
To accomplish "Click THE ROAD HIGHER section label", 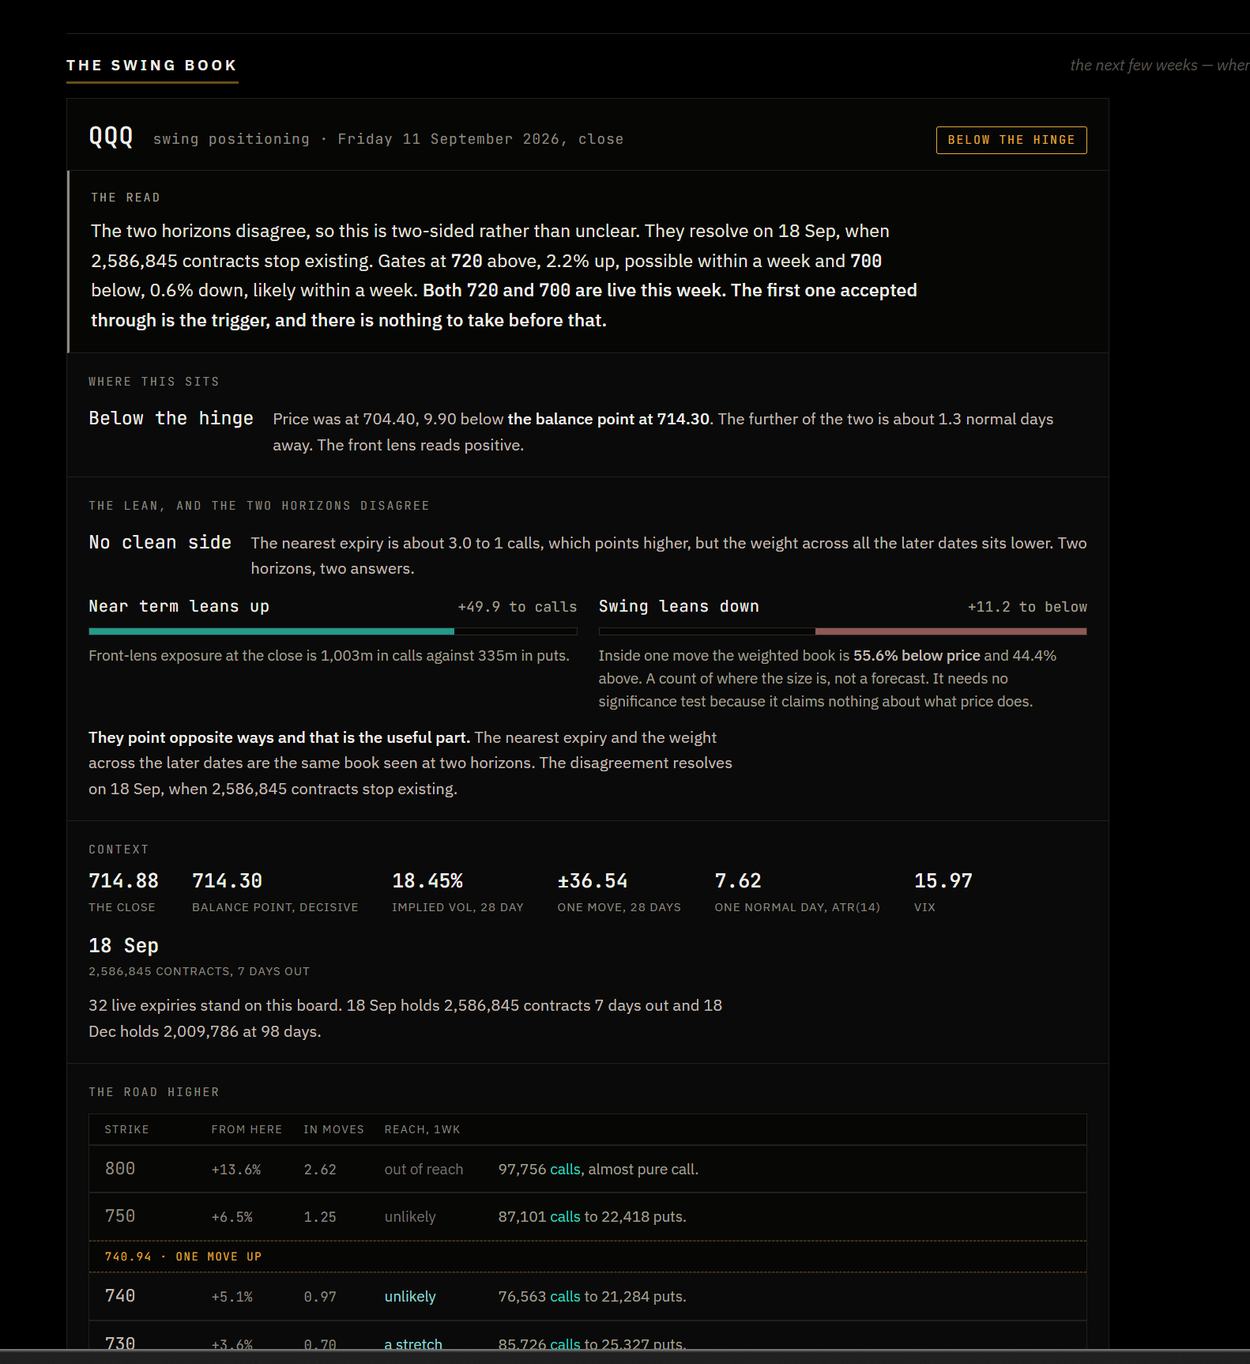I will tap(154, 1093).
